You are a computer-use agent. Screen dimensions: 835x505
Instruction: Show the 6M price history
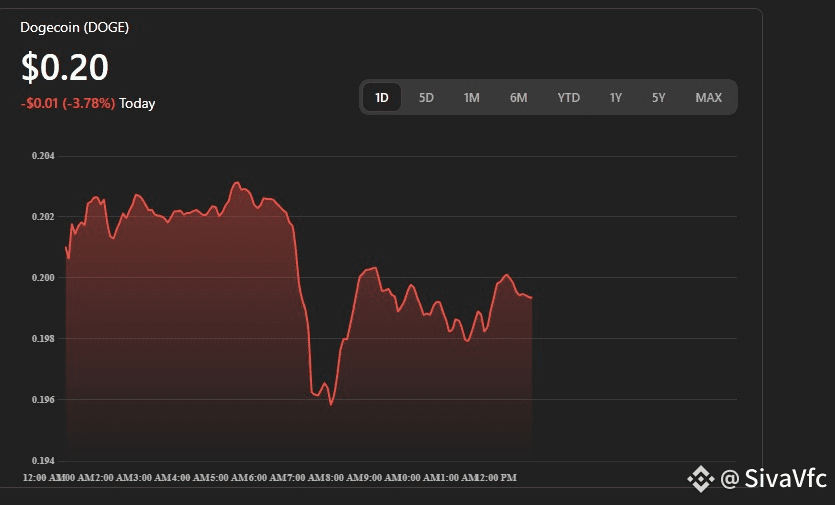click(x=518, y=97)
